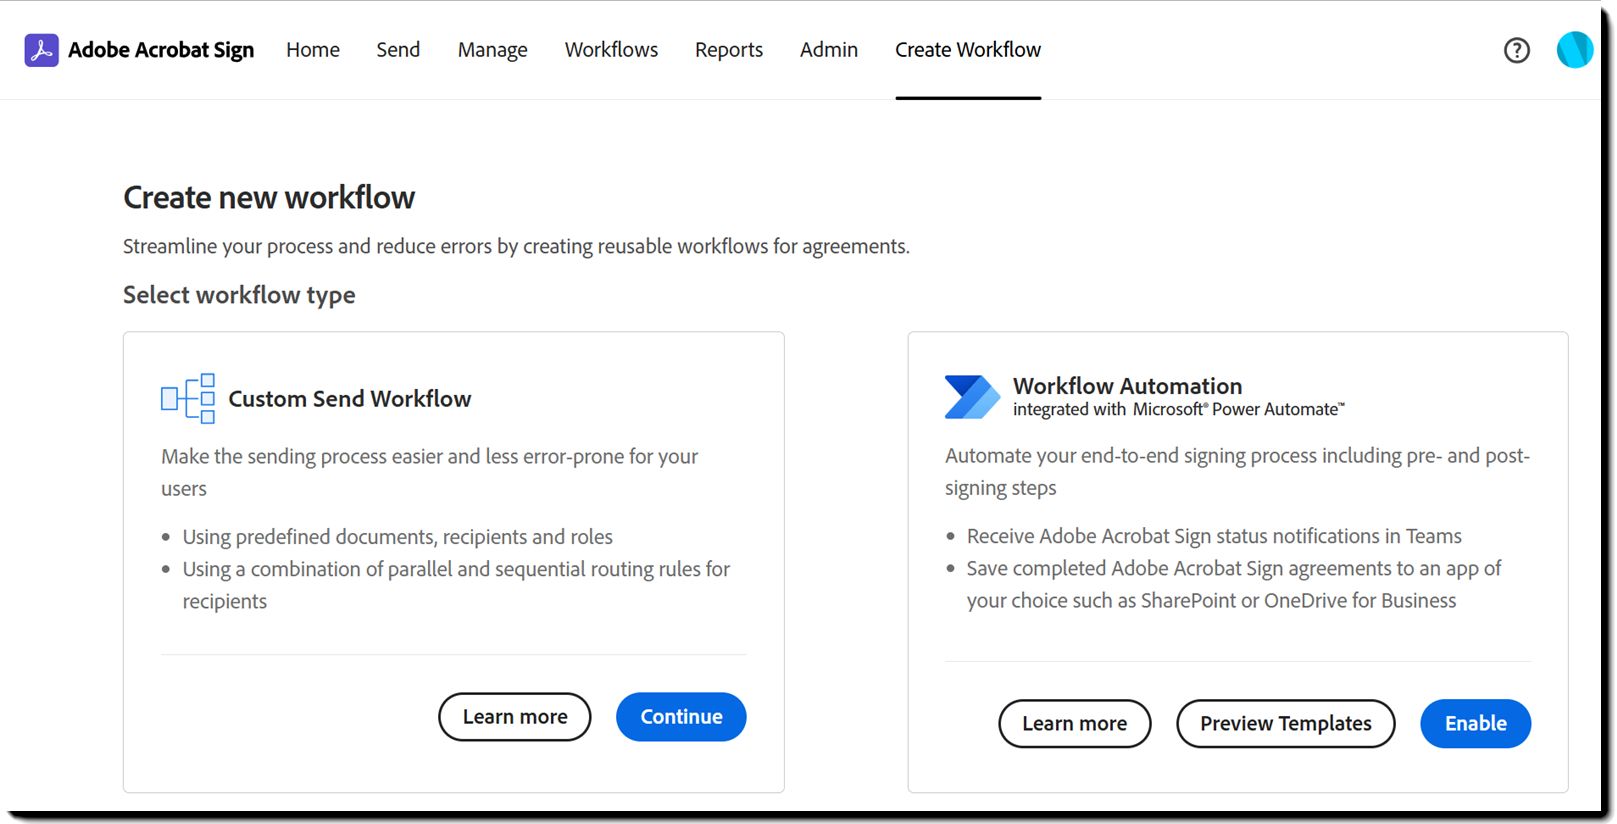Screen dimensions: 1617x824
Task: Open the help question mark icon
Action: point(1516,50)
